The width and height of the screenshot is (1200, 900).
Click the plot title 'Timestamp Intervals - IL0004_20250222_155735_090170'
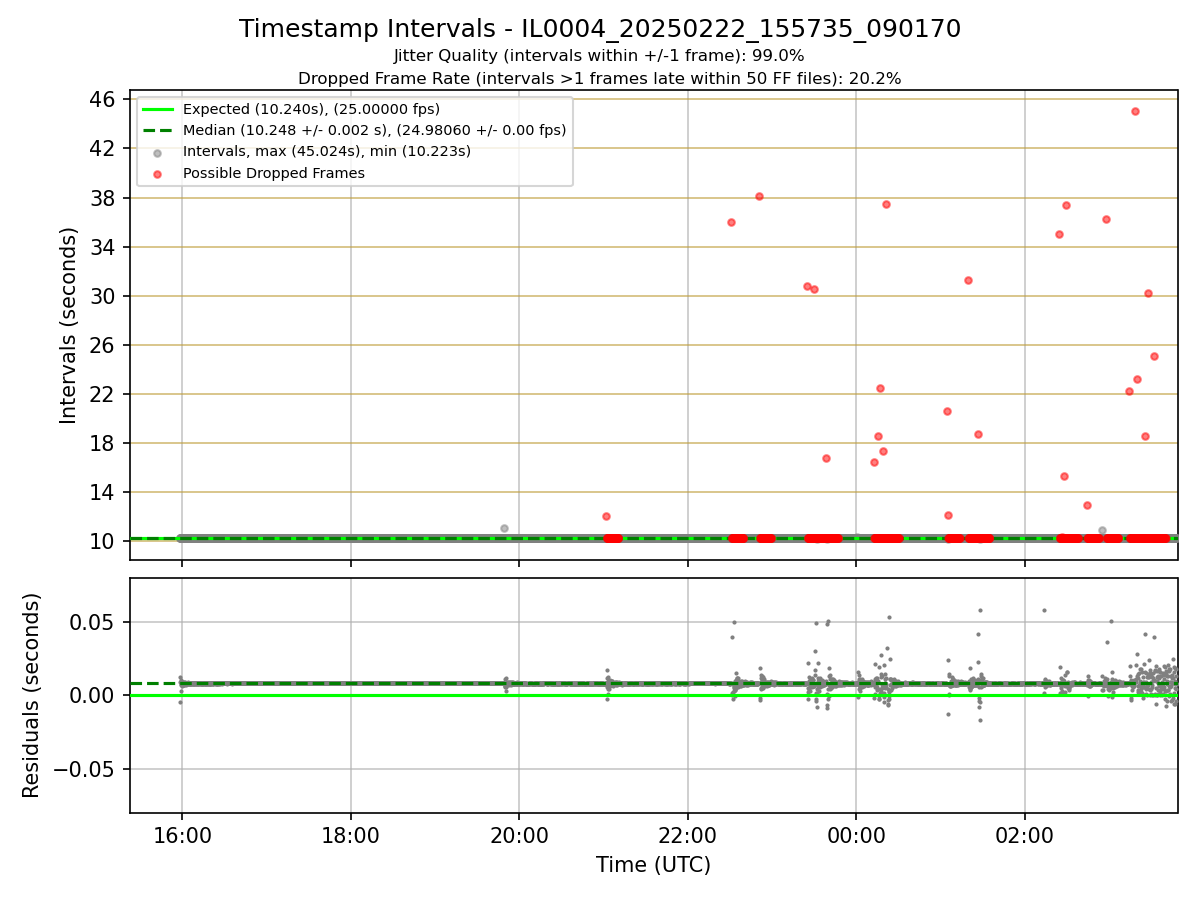(600, 29)
